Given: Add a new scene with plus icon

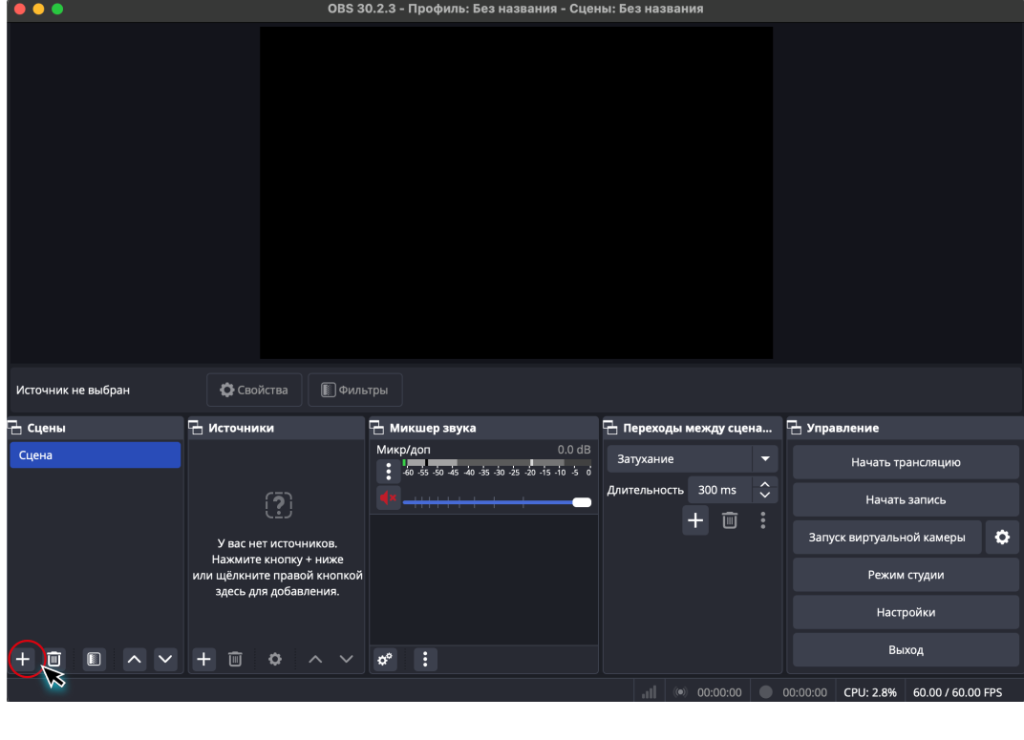Looking at the screenshot, I should coord(23,659).
